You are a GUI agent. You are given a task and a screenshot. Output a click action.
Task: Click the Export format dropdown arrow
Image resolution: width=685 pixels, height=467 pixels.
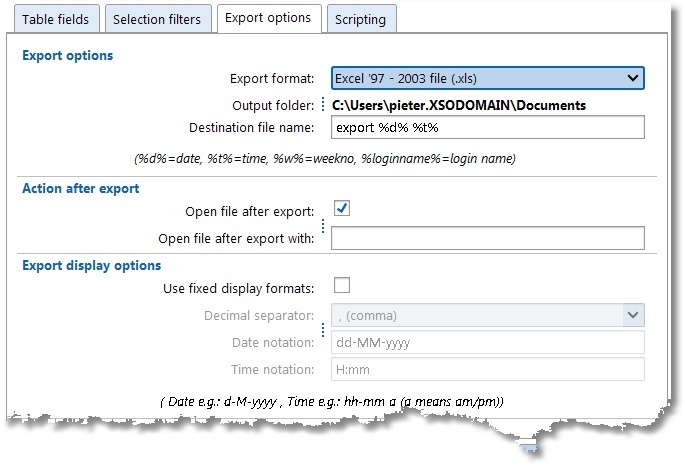(x=632, y=78)
